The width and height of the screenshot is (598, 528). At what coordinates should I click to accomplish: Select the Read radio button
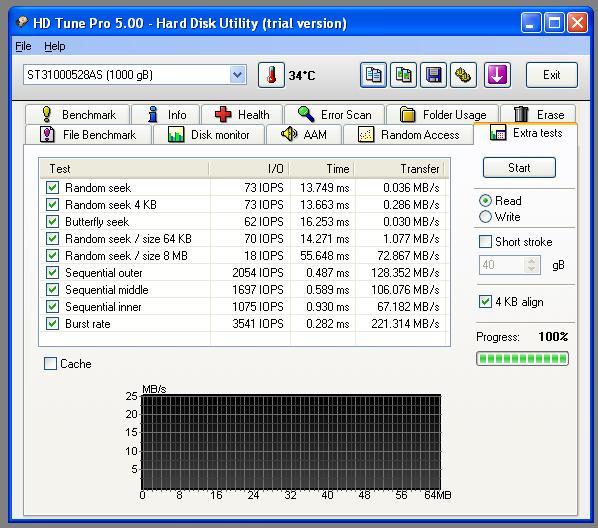tap(485, 201)
